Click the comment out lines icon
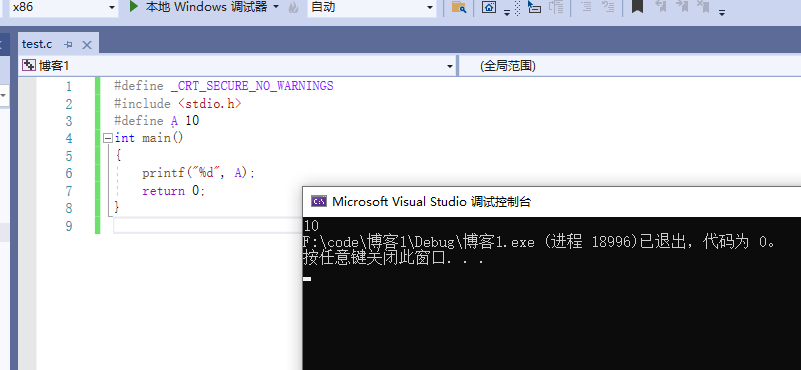Viewport: 801px width, 370px height. point(586,7)
